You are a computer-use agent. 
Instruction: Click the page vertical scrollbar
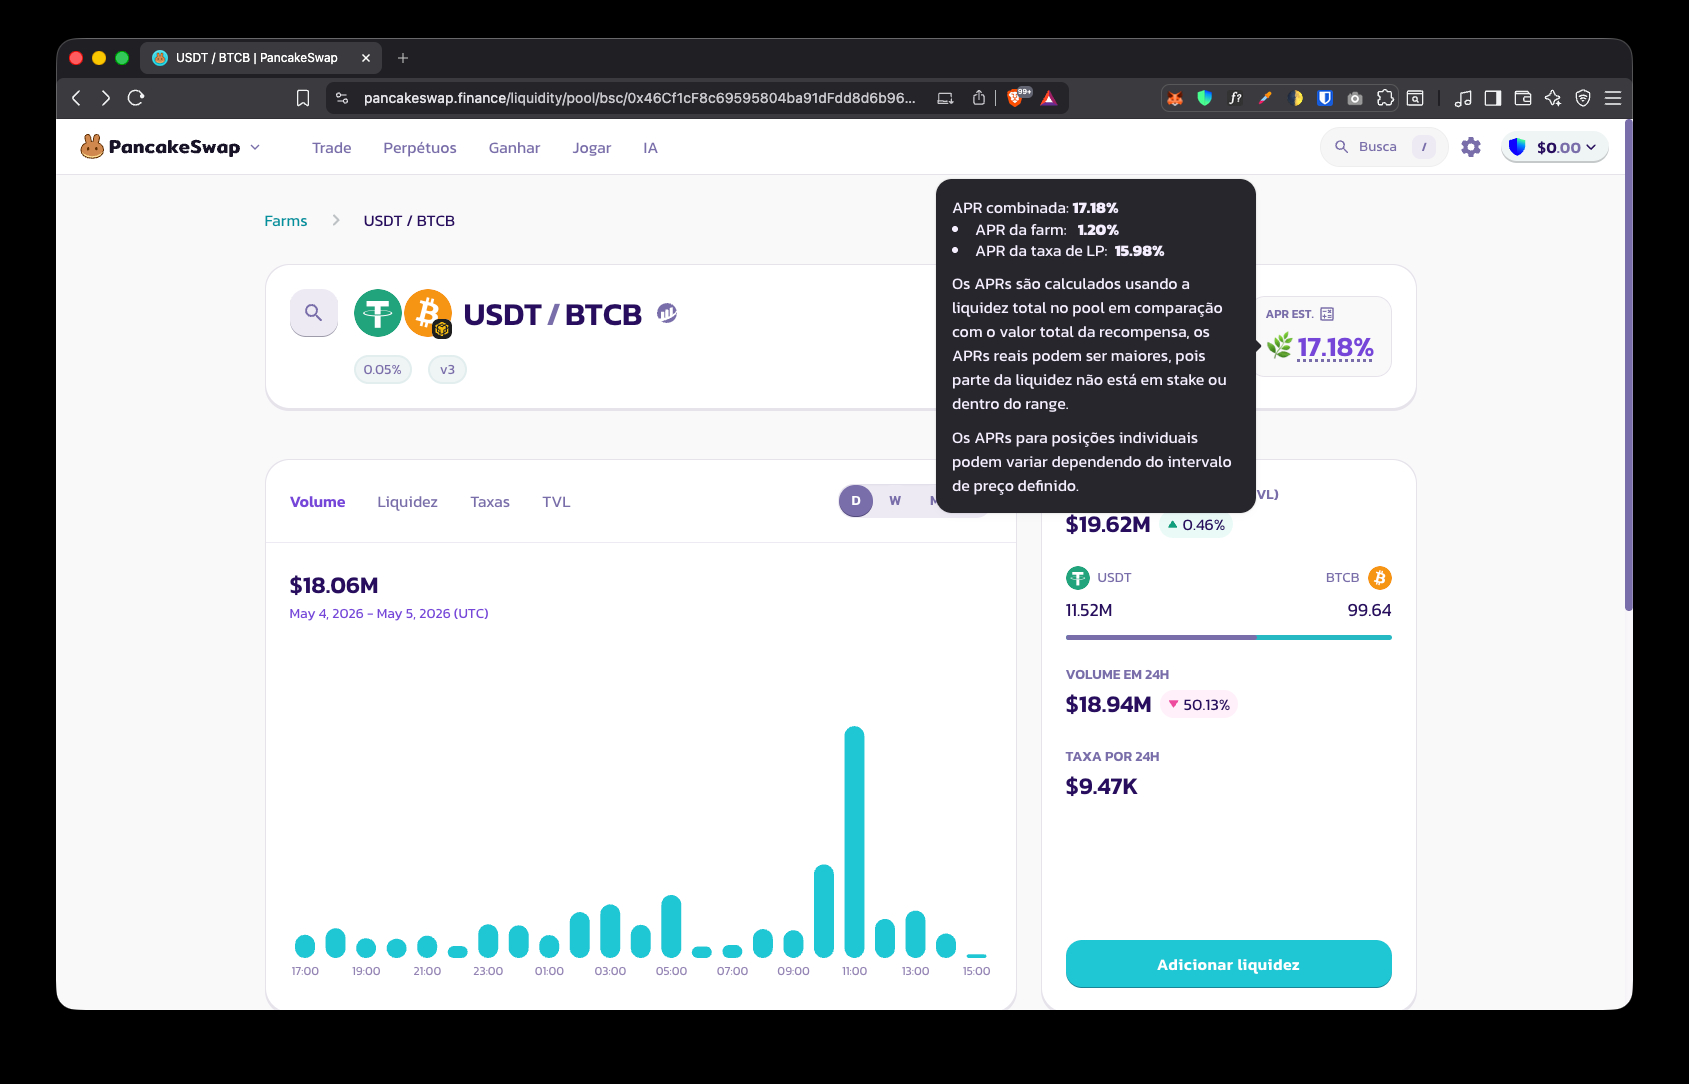(x=1628, y=365)
